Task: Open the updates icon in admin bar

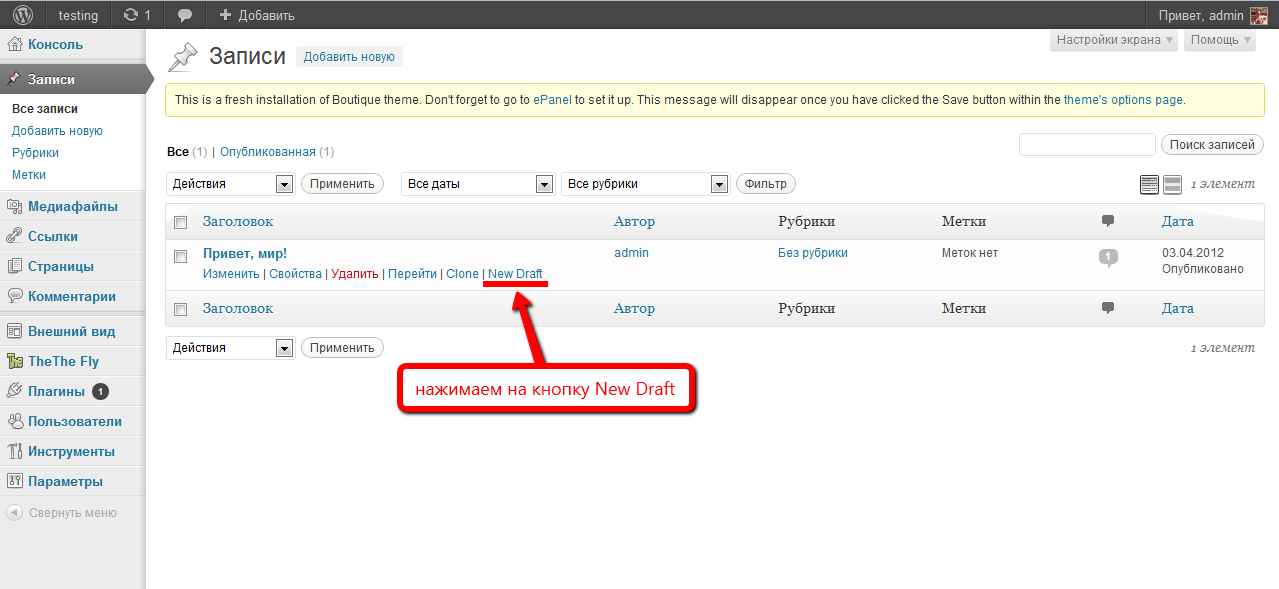Action: point(137,15)
